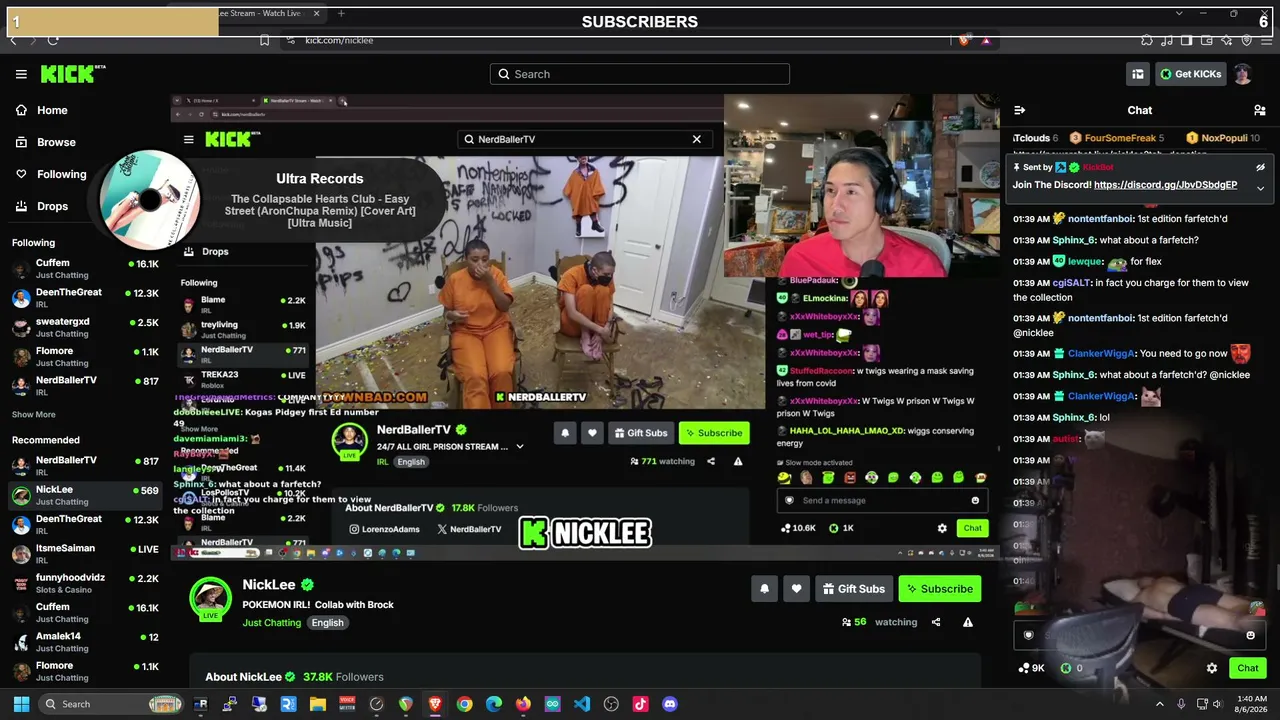The image size is (1280, 720).
Task: Reload the page in Brave
Action: 53,40
